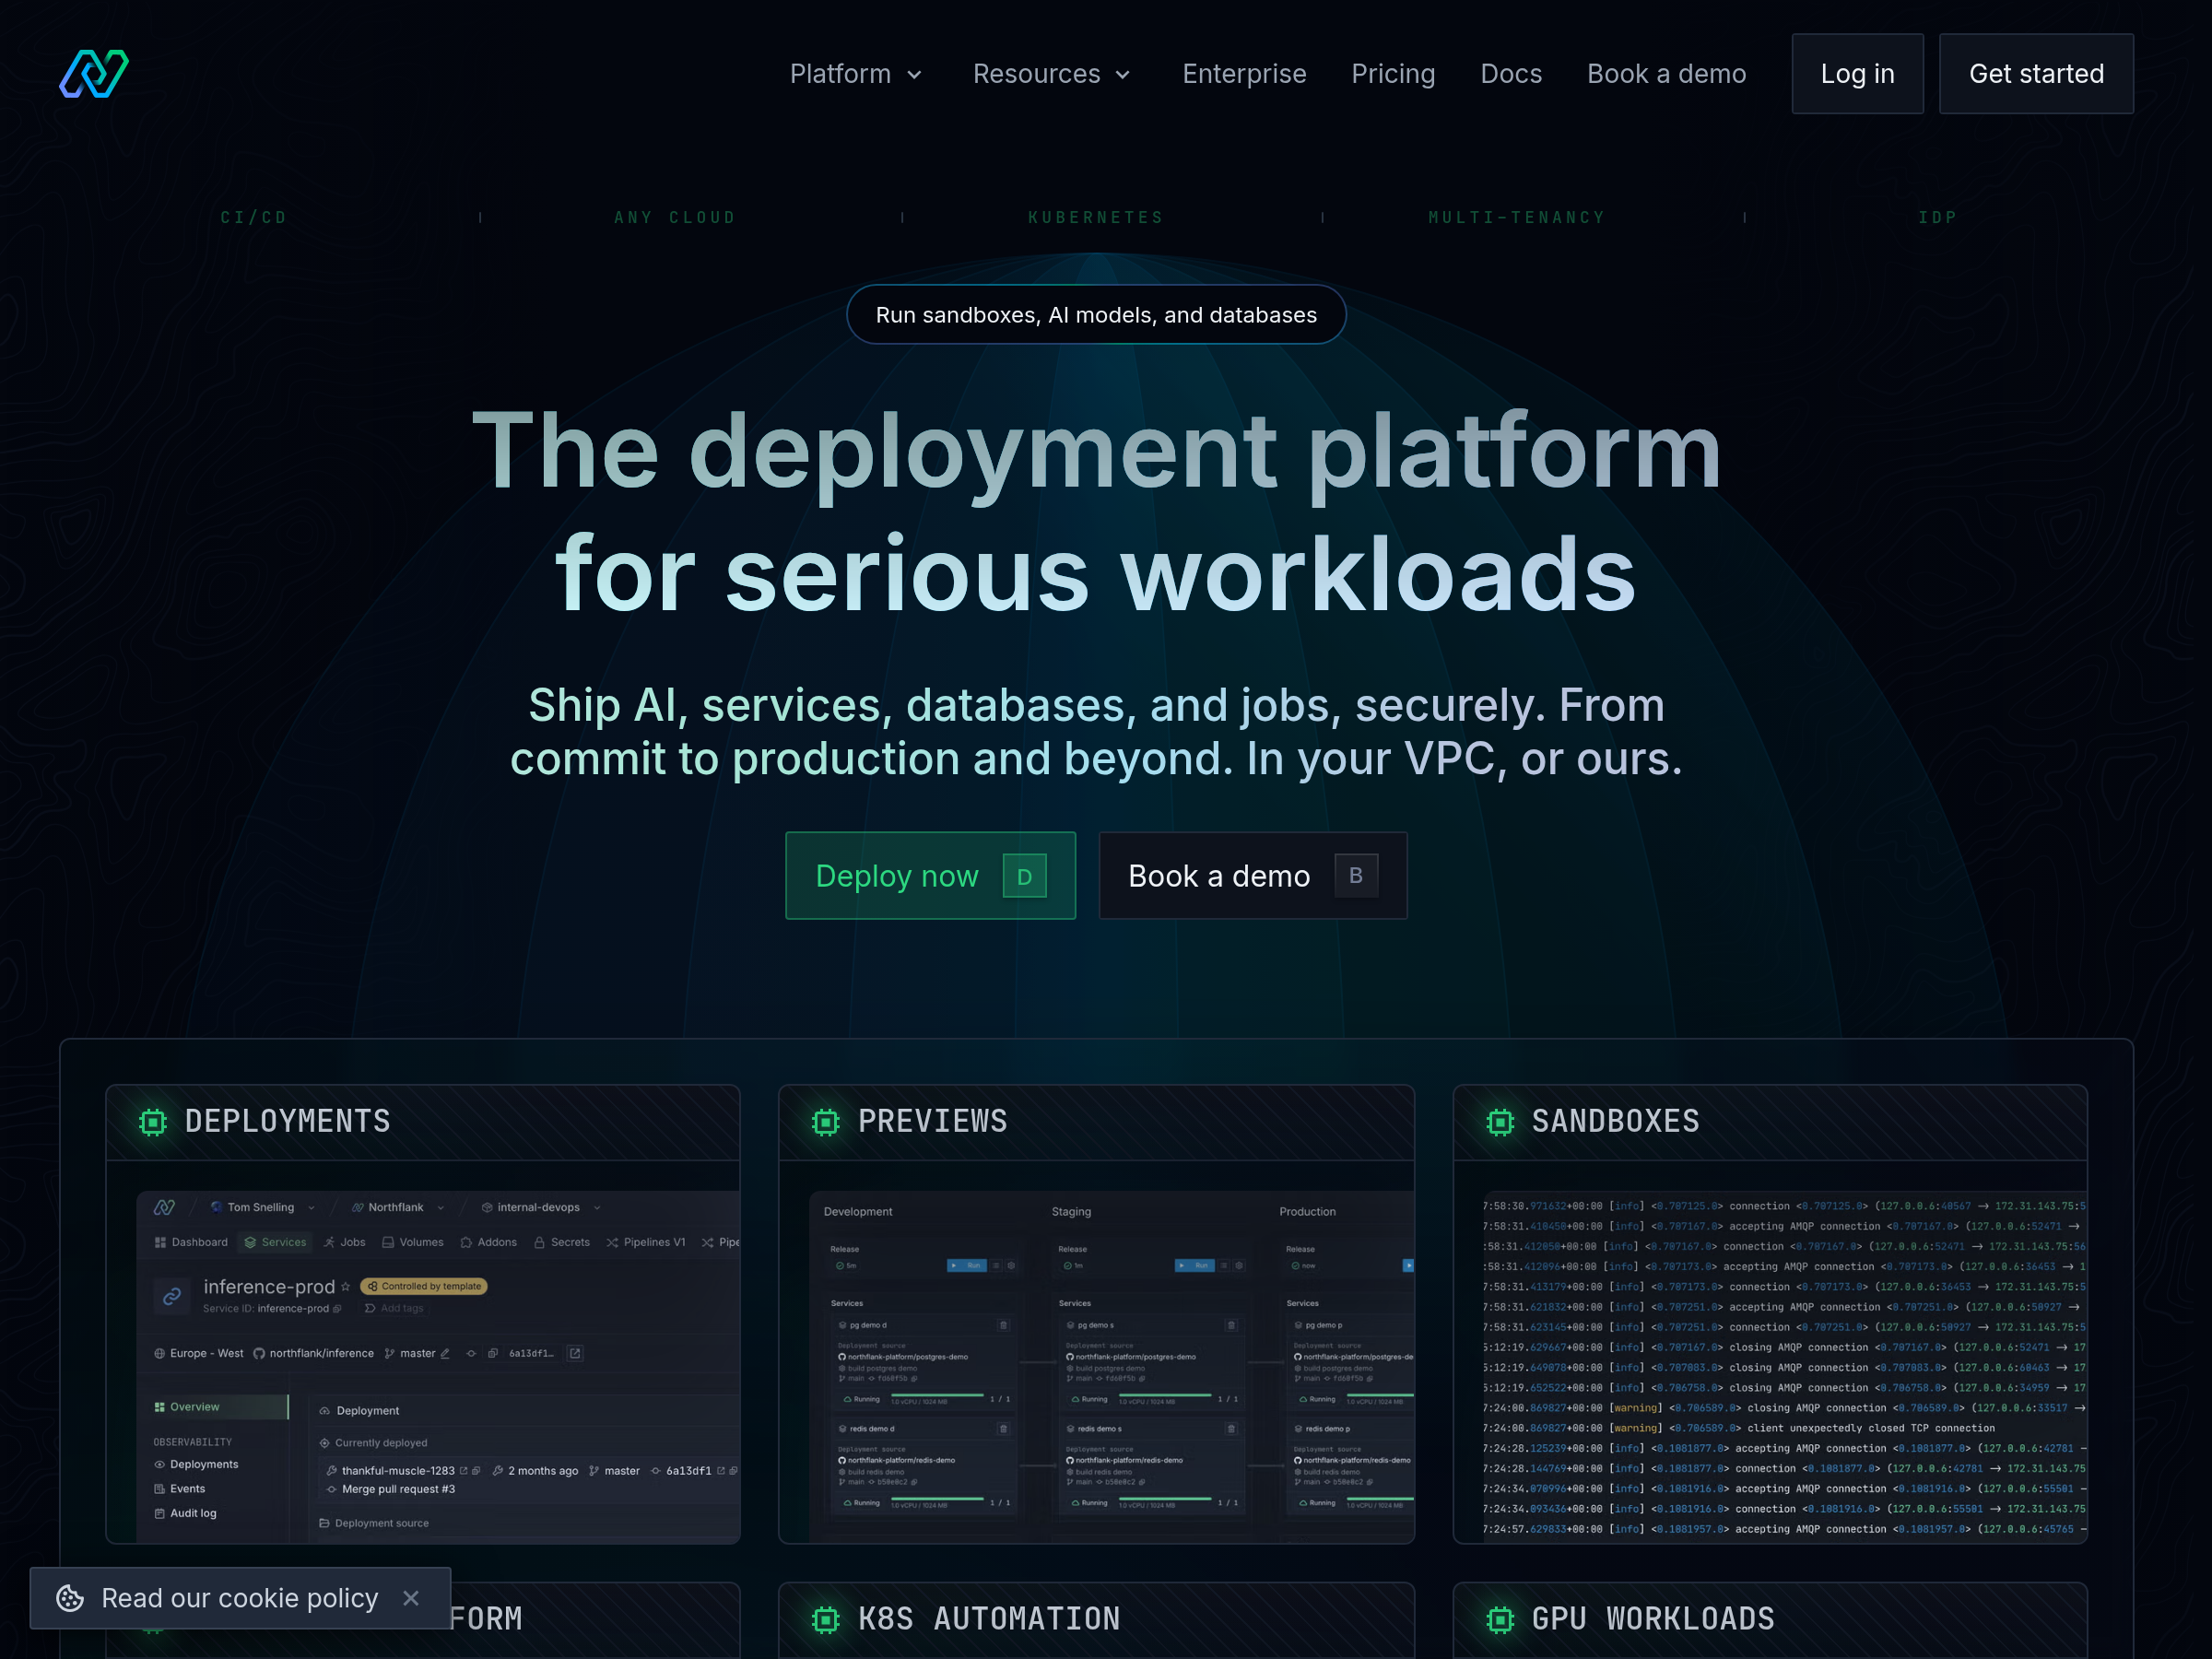Select Services tab in dashboard preview

[x=276, y=1242]
